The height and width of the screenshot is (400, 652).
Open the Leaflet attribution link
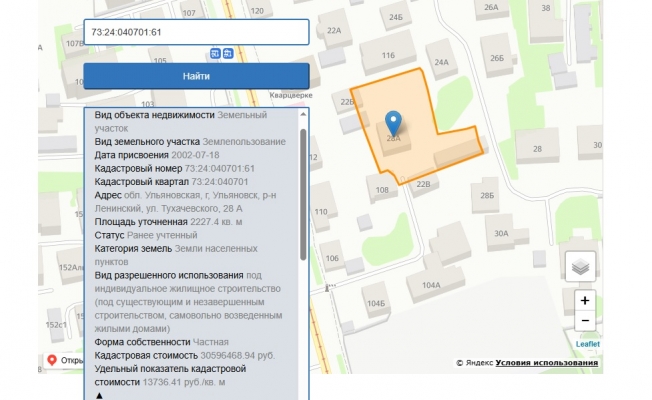click(587, 343)
